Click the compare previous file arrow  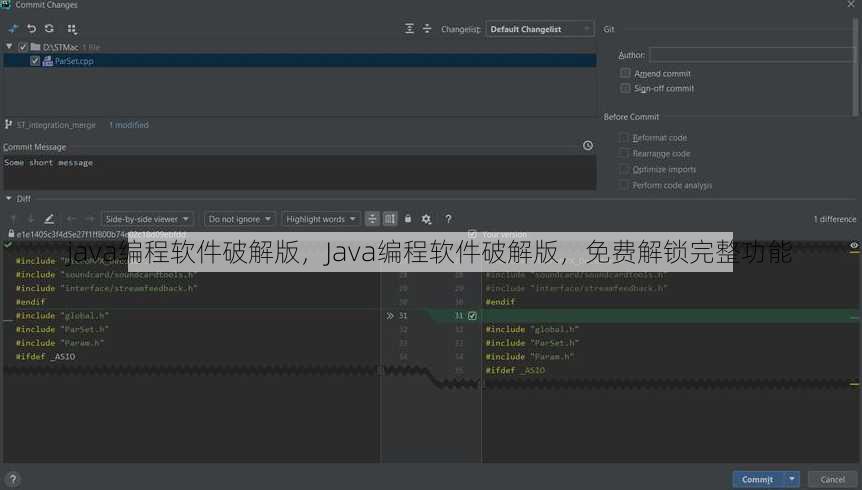[x=71, y=219]
